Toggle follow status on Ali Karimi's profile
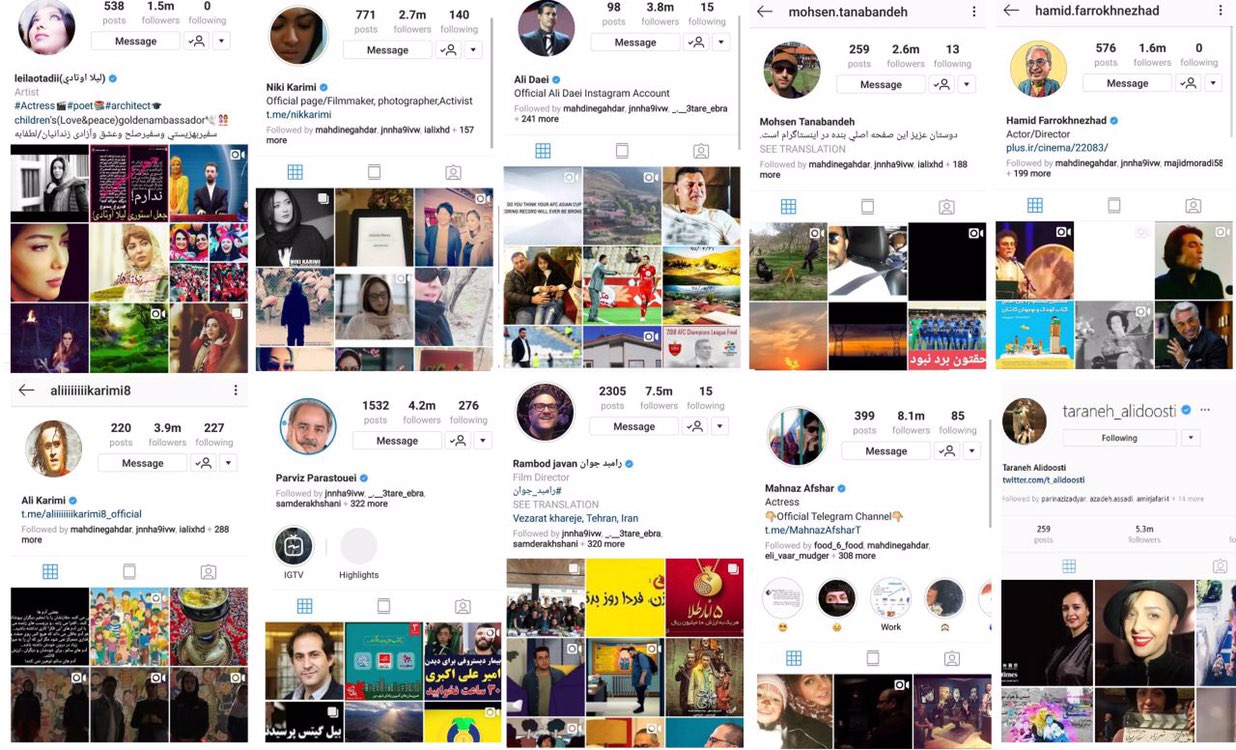This screenshot has height=750, width=1236. pyautogui.click(x=203, y=463)
